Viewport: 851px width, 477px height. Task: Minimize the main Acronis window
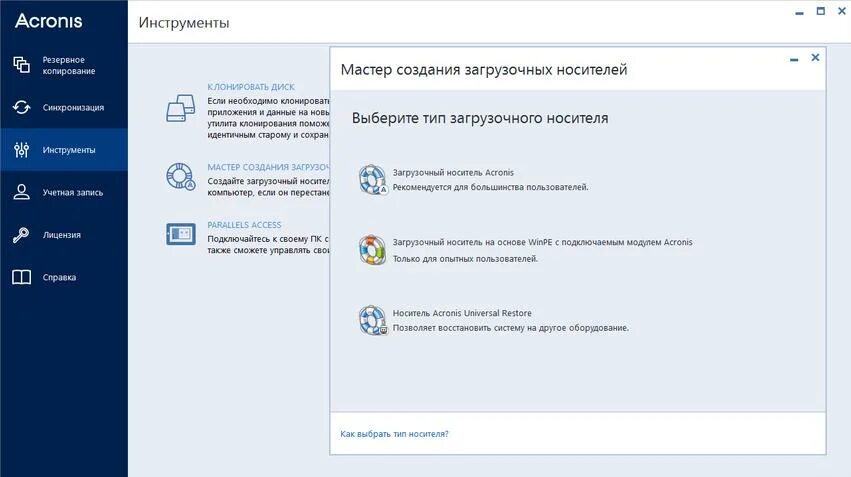click(799, 12)
